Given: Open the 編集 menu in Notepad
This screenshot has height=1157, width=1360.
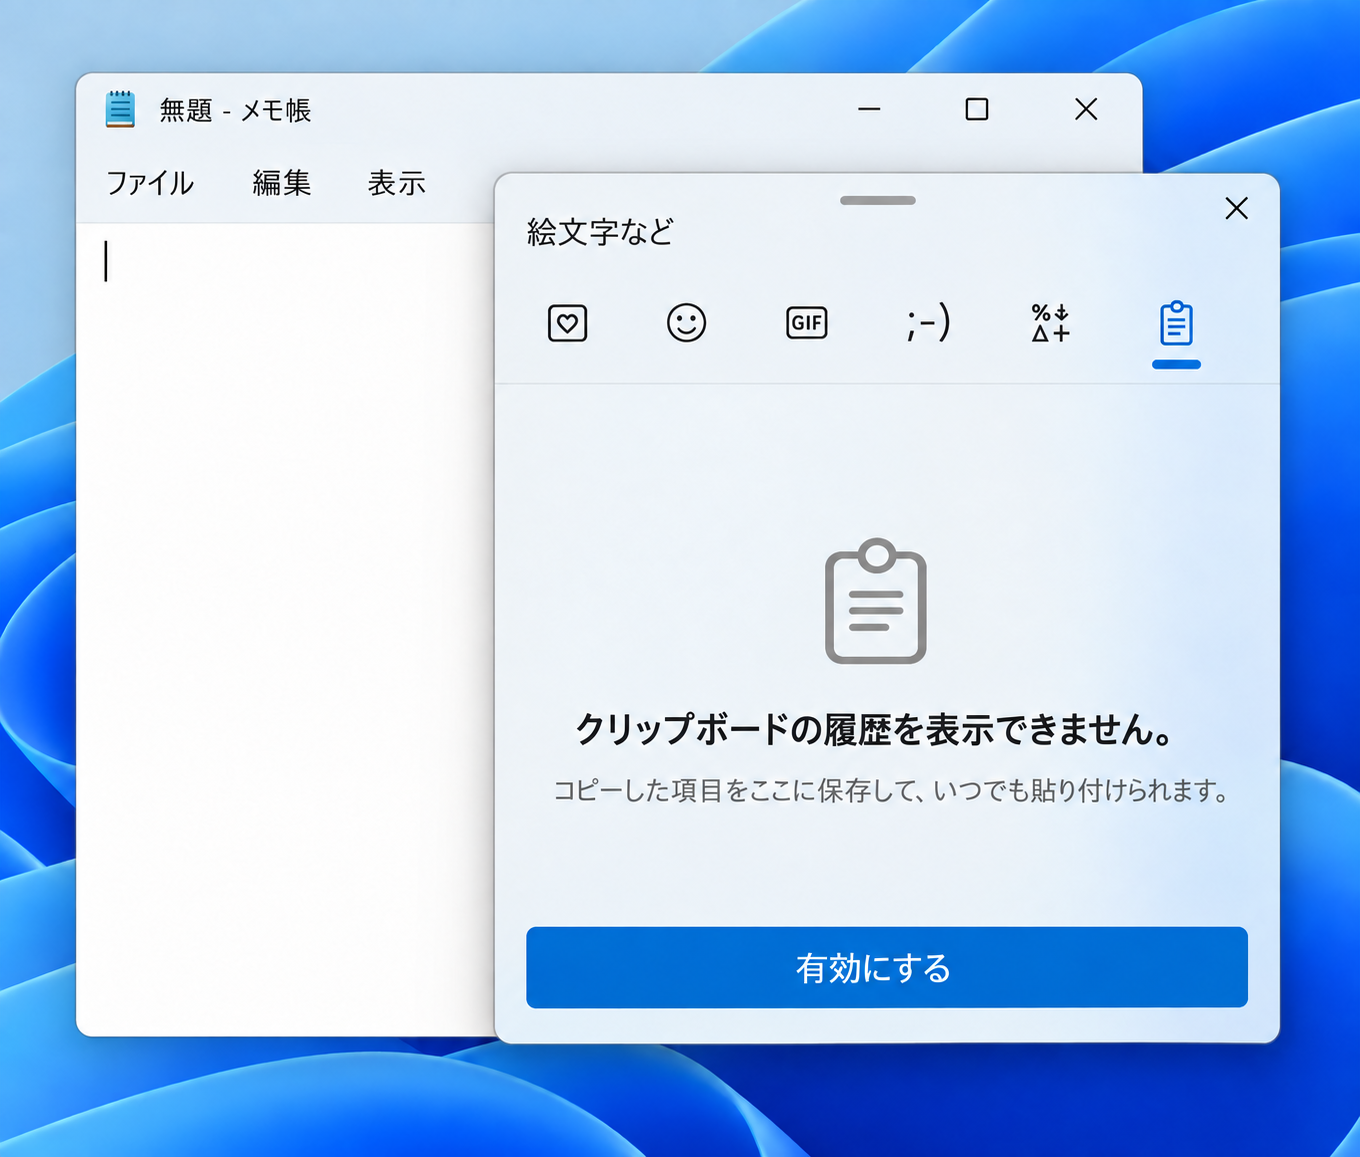Looking at the screenshot, I should (x=282, y=183).
